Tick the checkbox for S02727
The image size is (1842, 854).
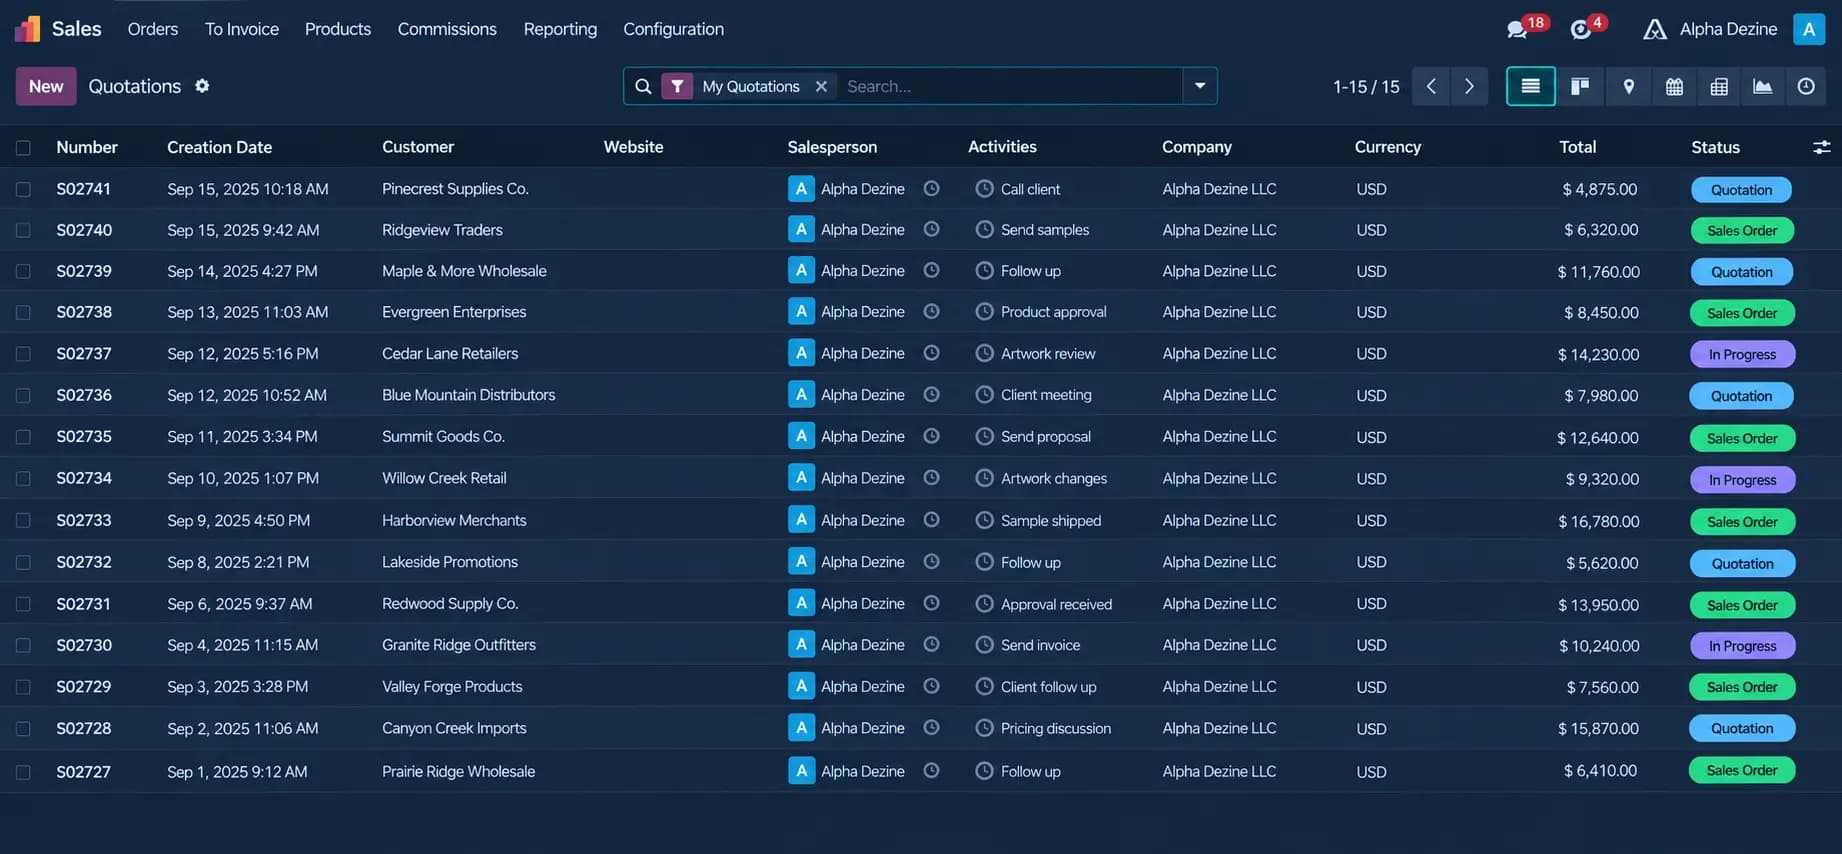[x=23, y=772]
